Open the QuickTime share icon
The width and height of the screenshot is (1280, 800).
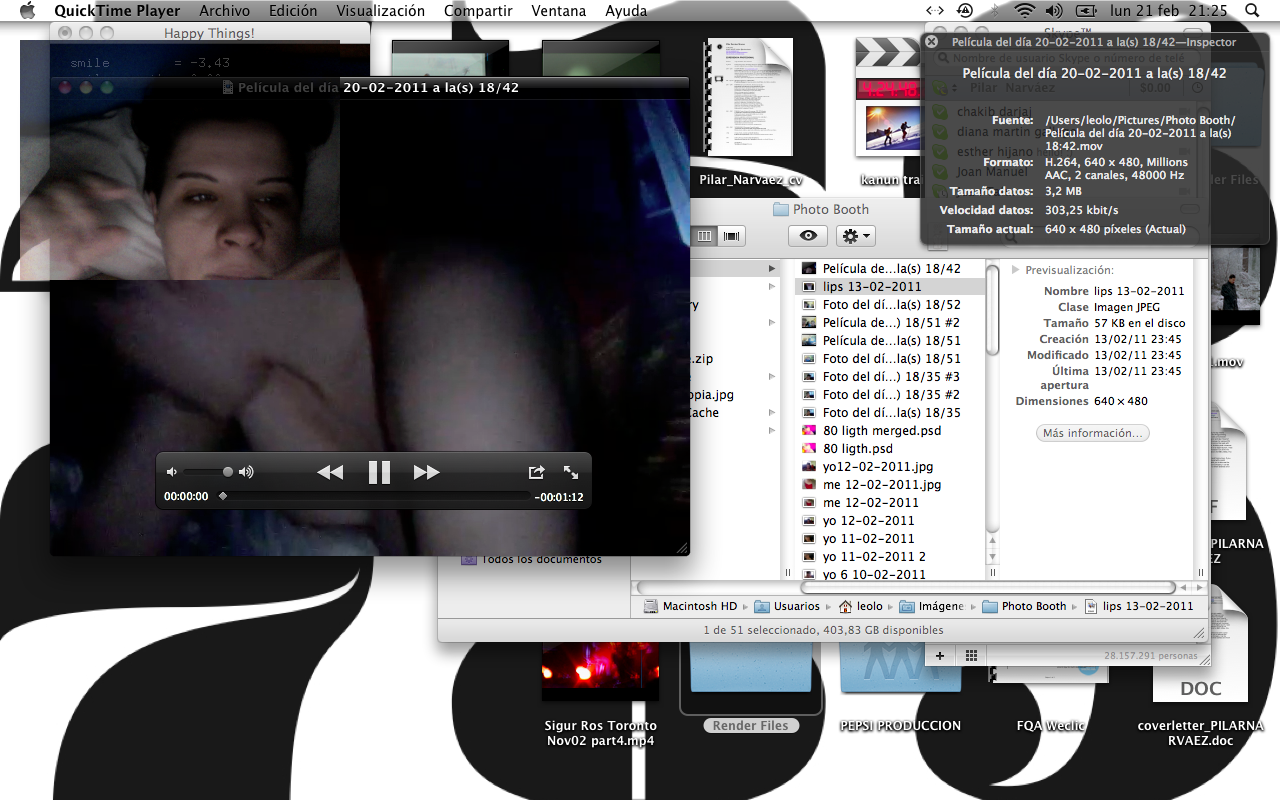pos(536,472)
